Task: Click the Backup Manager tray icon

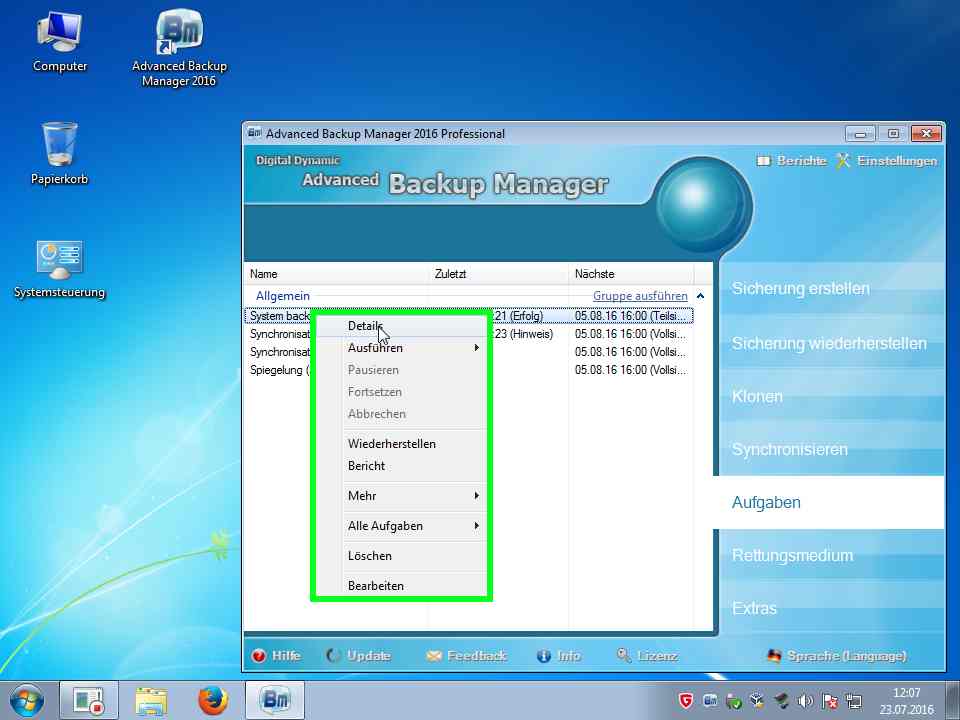Action: point(710,700)
